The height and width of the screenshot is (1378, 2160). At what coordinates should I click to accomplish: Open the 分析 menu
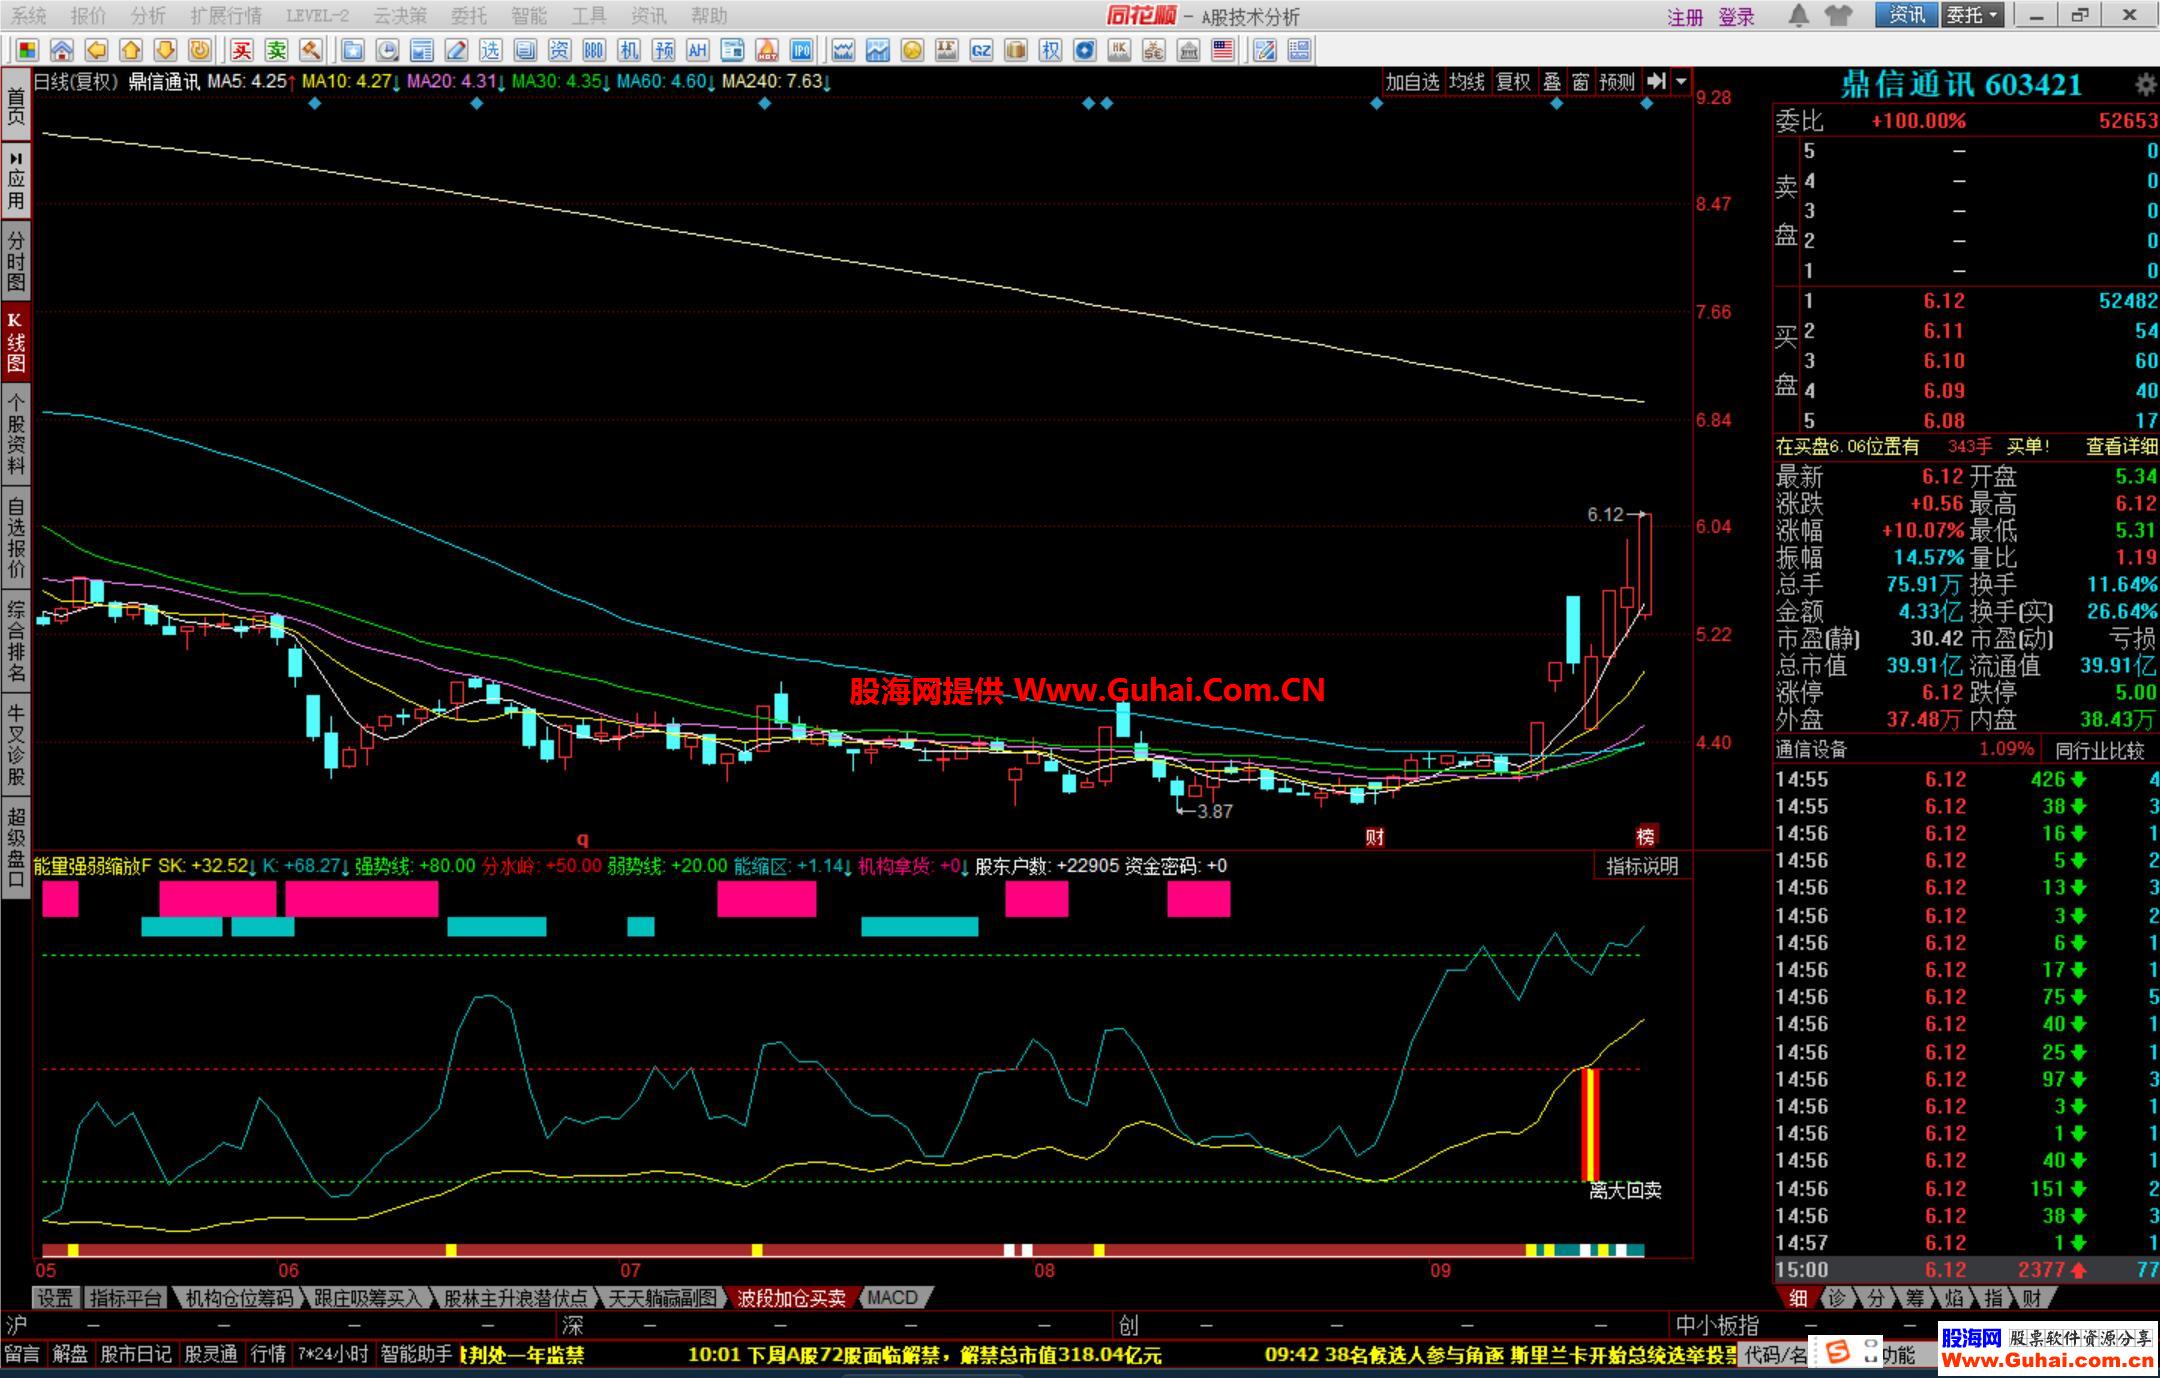click(x=148, y=16)
